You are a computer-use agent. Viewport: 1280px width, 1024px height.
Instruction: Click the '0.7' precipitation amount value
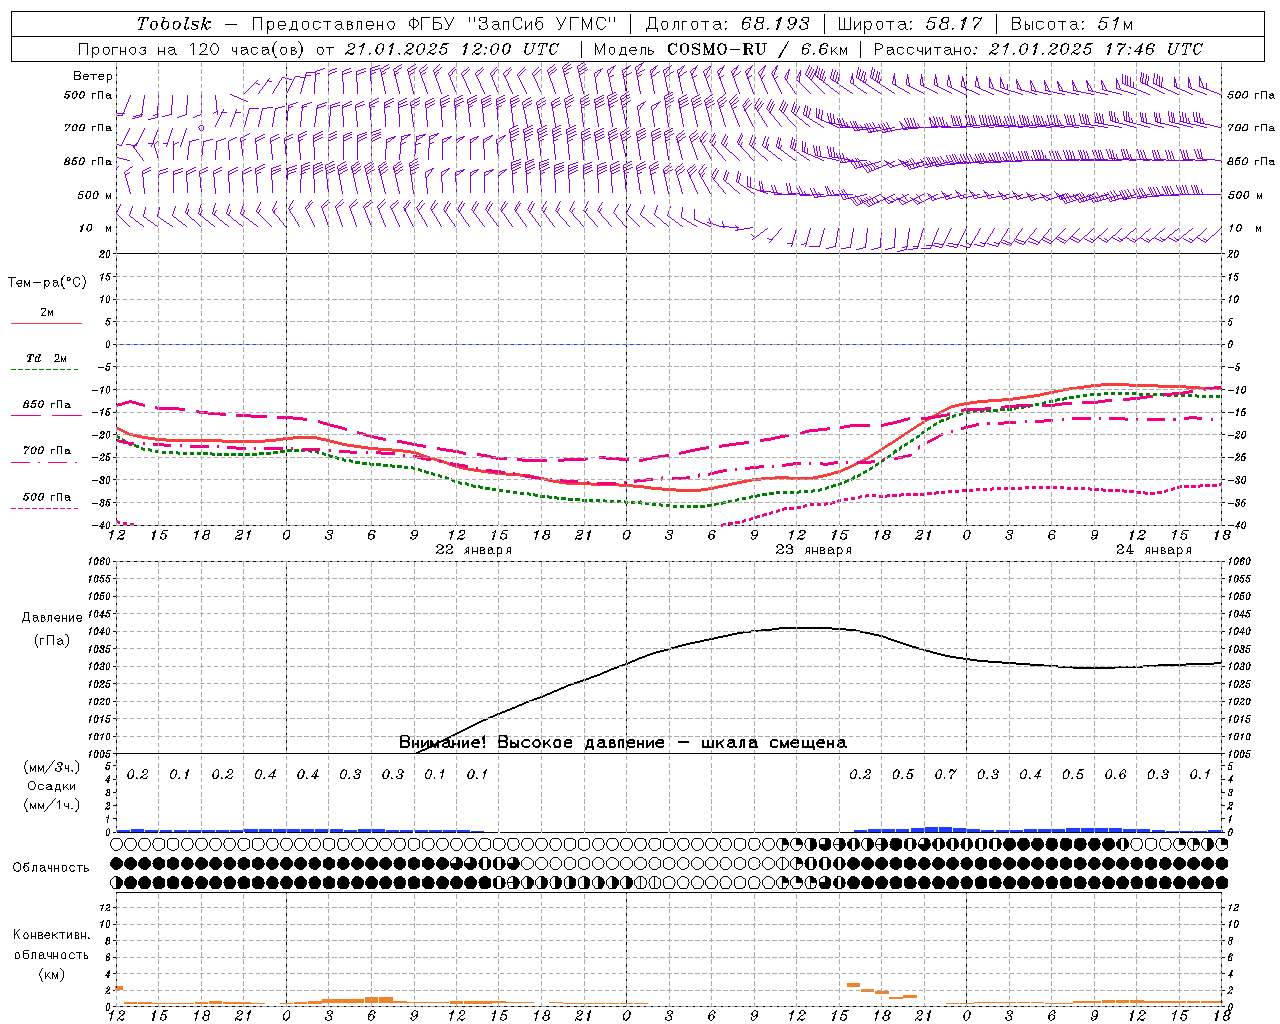(x=945, y=775)
